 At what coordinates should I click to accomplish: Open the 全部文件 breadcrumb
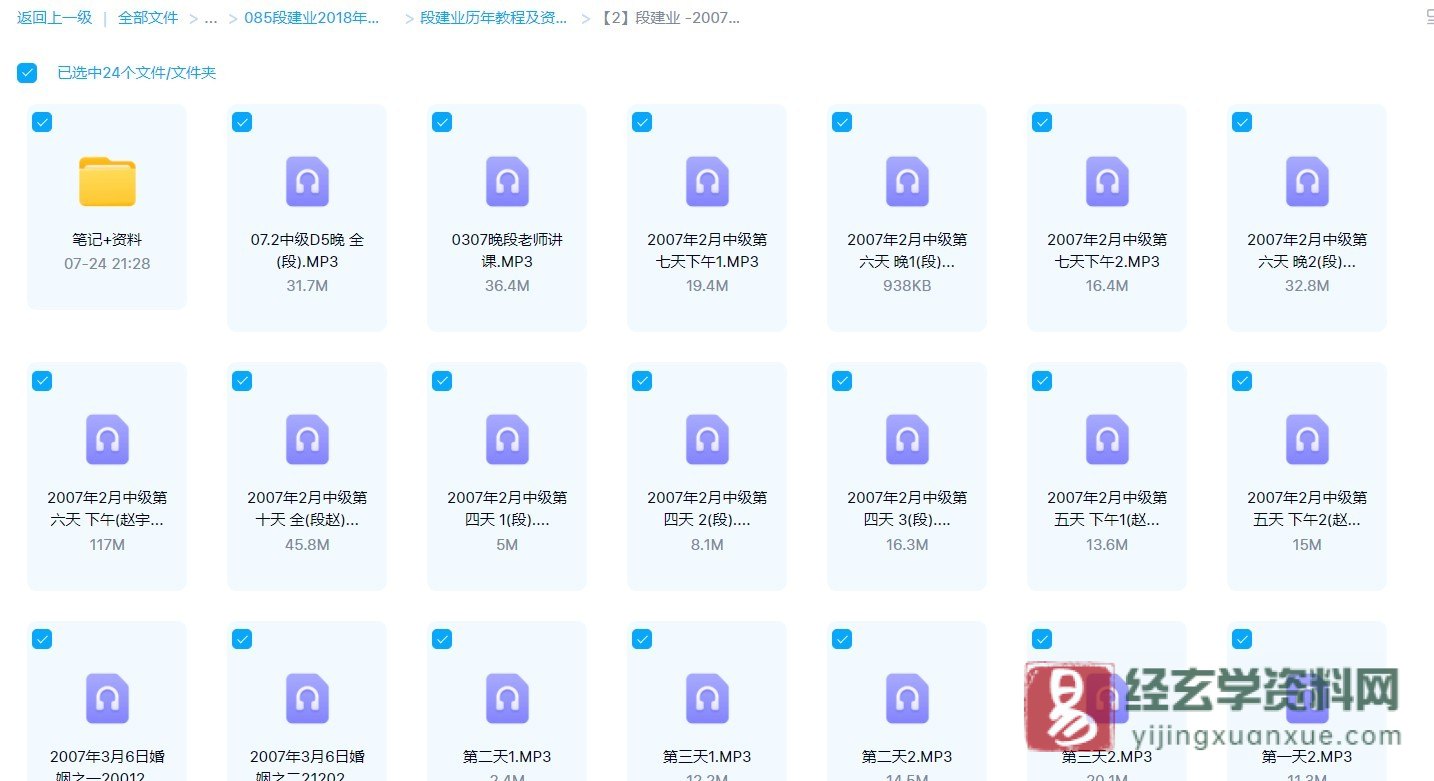(x=148, y=18)
